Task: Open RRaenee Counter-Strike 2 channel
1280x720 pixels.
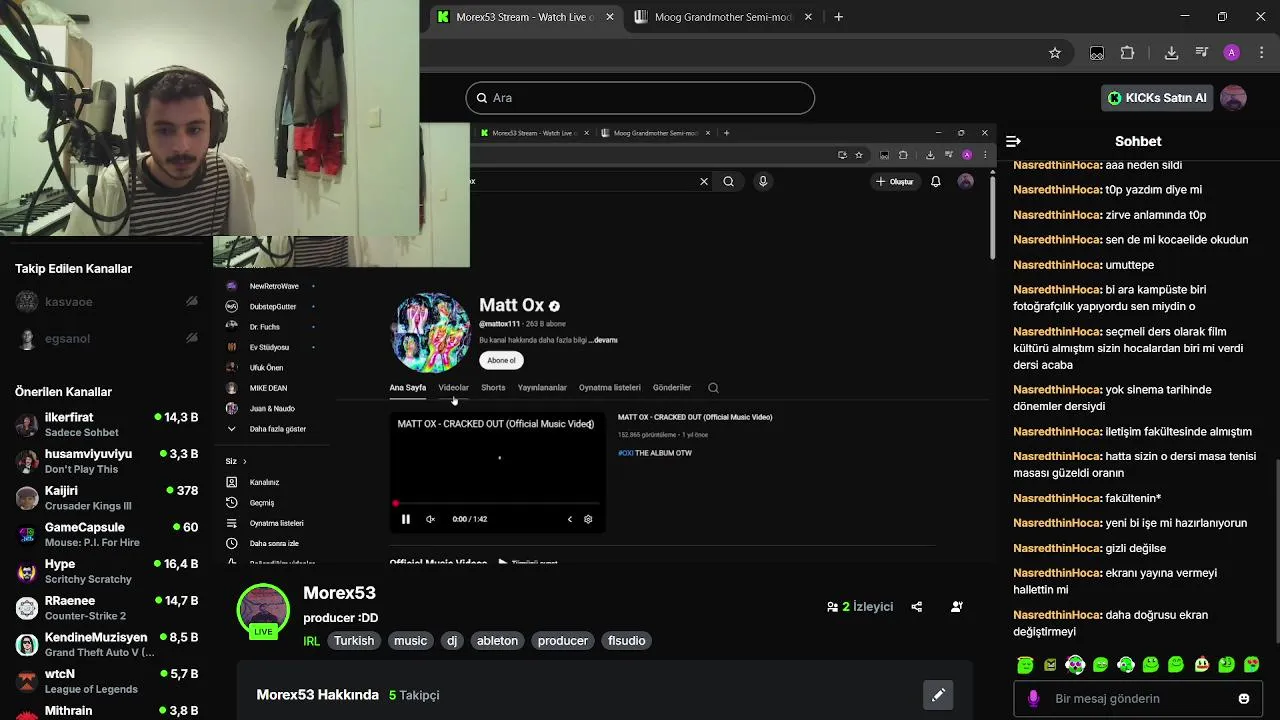Action: click(106, 608)
